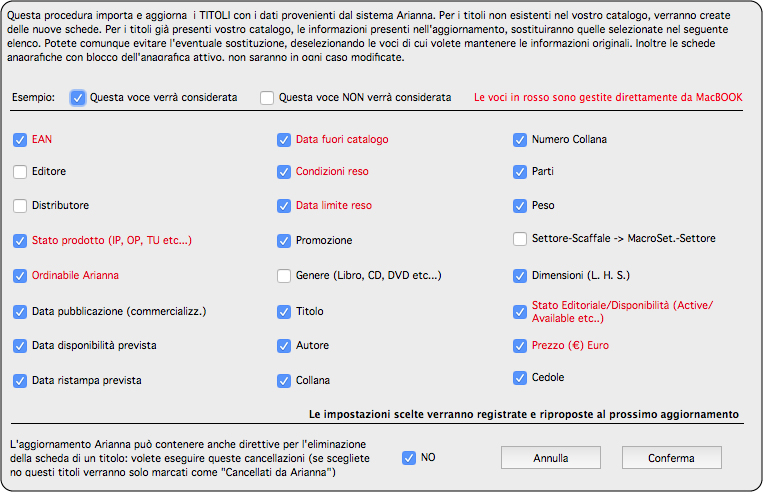Uncheck the EAN checkbox
The image size is (763, 504).
[x=20, y=140]
